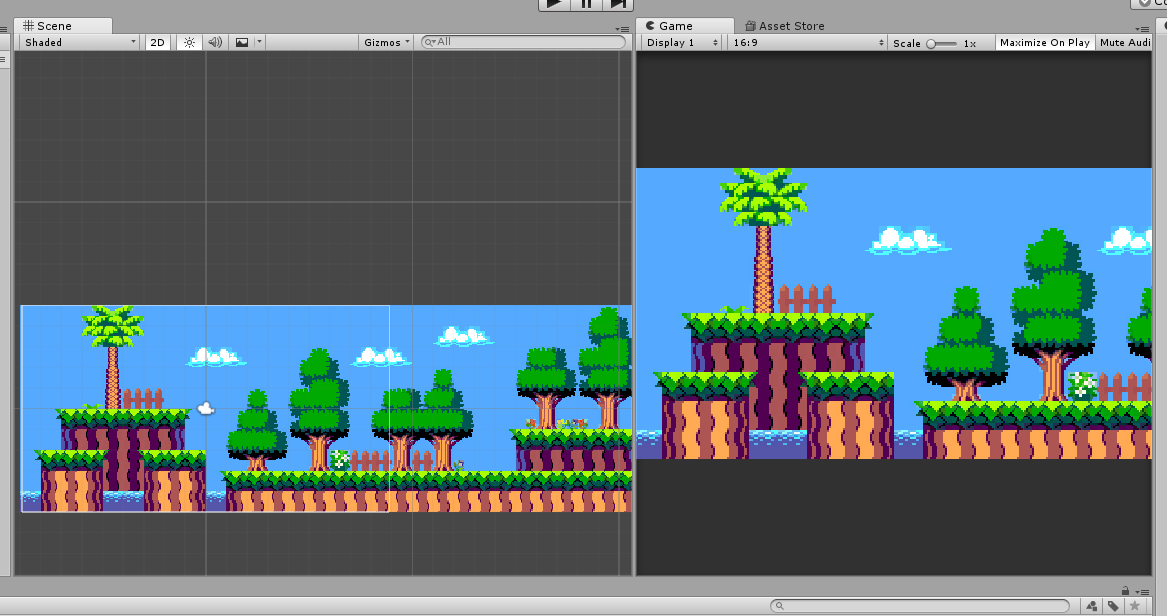Open the Display 1 dropdown
Image resolution: width=1167 pixels, height=616 pixels.
pos(682,42)
